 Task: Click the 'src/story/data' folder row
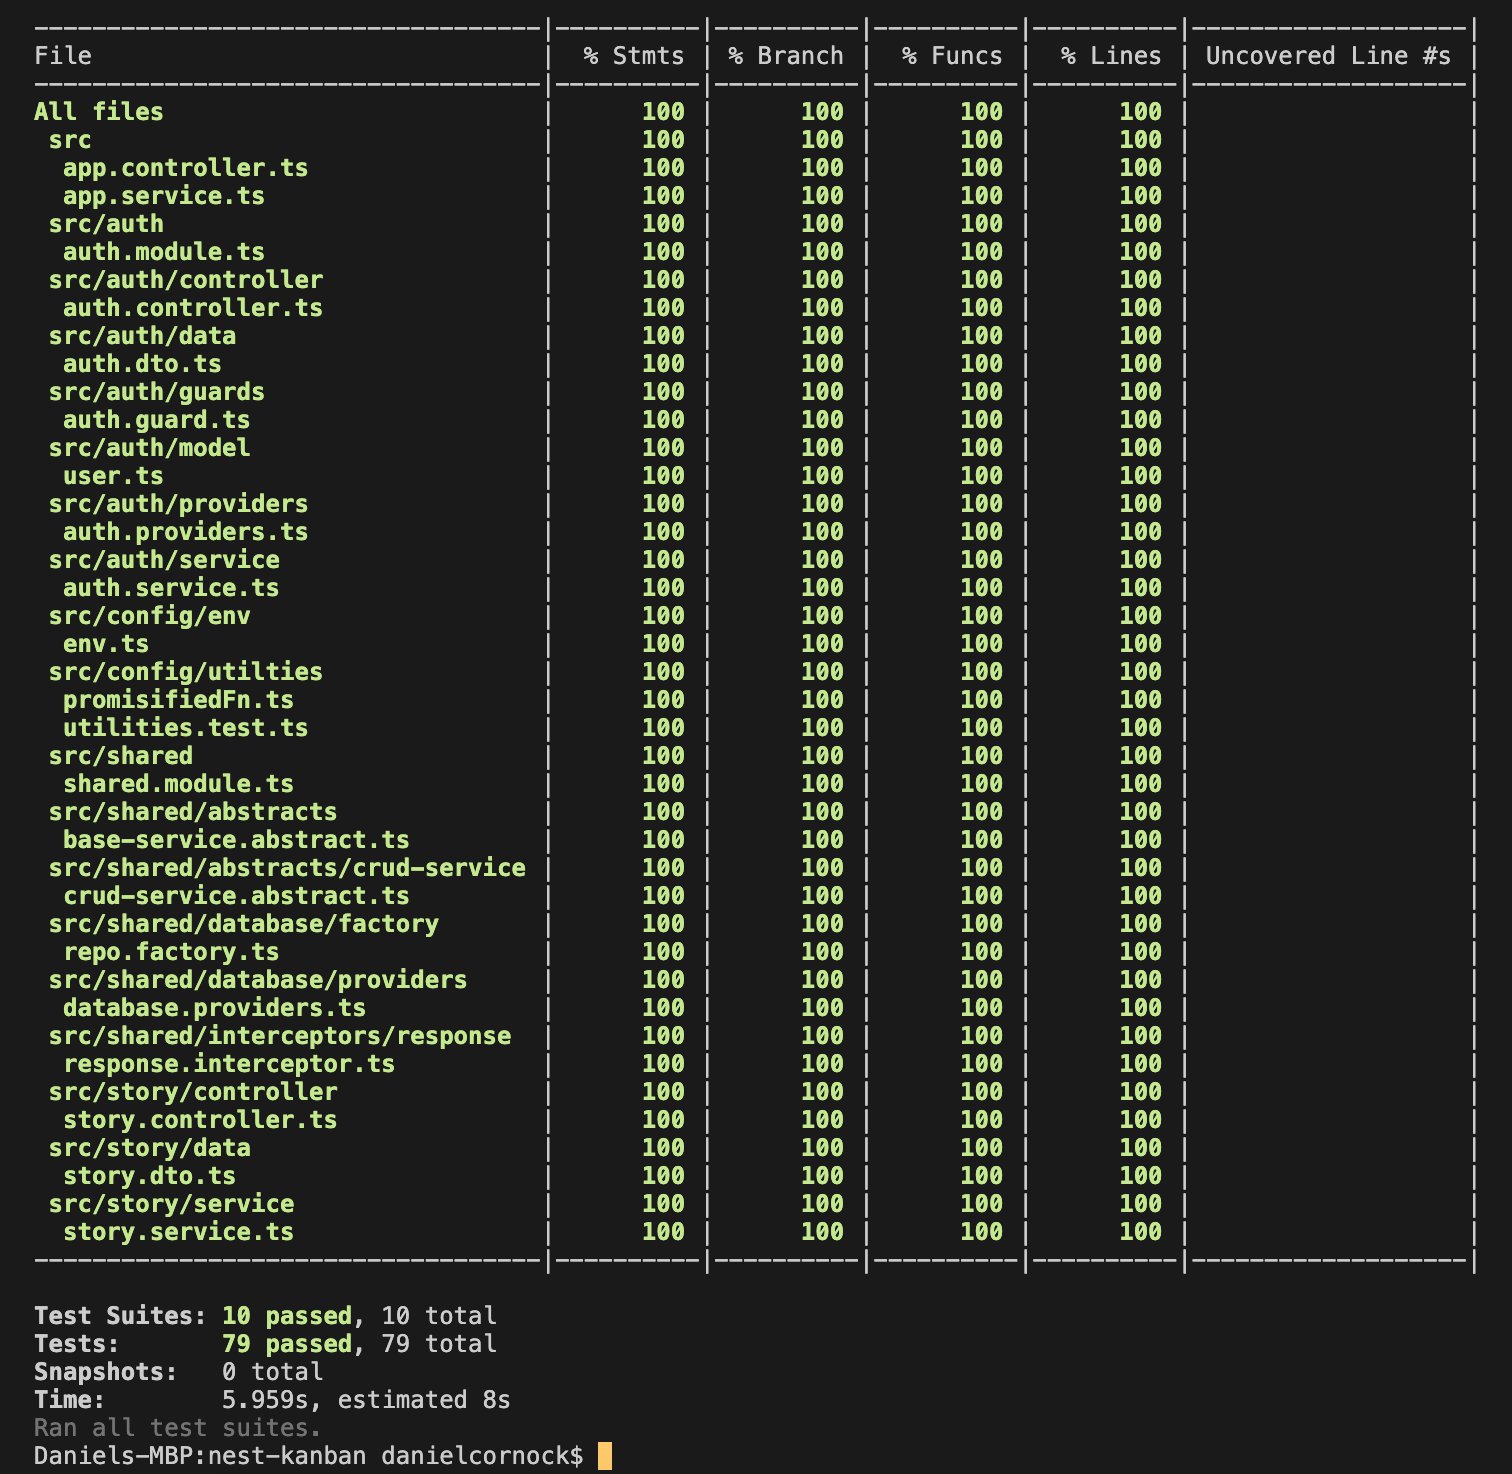149,1147
